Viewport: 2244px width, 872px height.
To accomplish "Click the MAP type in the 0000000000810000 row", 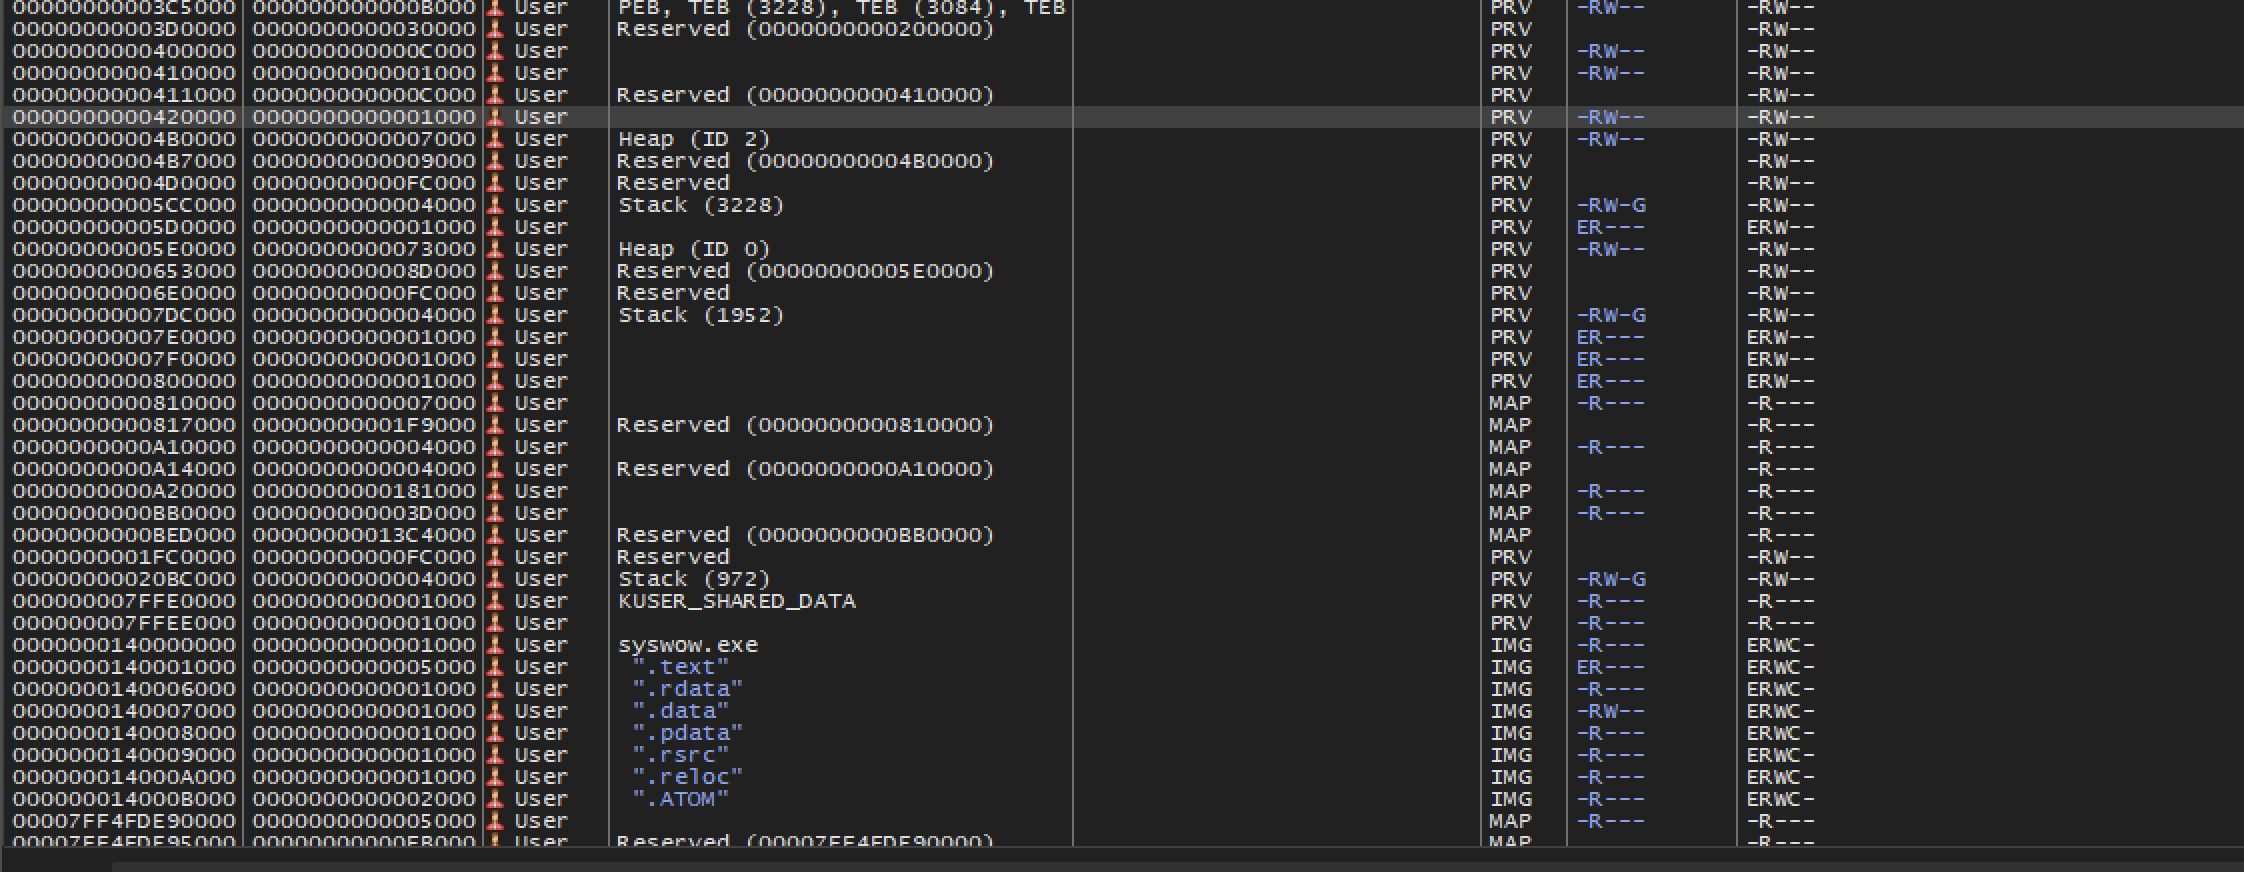I will [x=1510, y=403].
